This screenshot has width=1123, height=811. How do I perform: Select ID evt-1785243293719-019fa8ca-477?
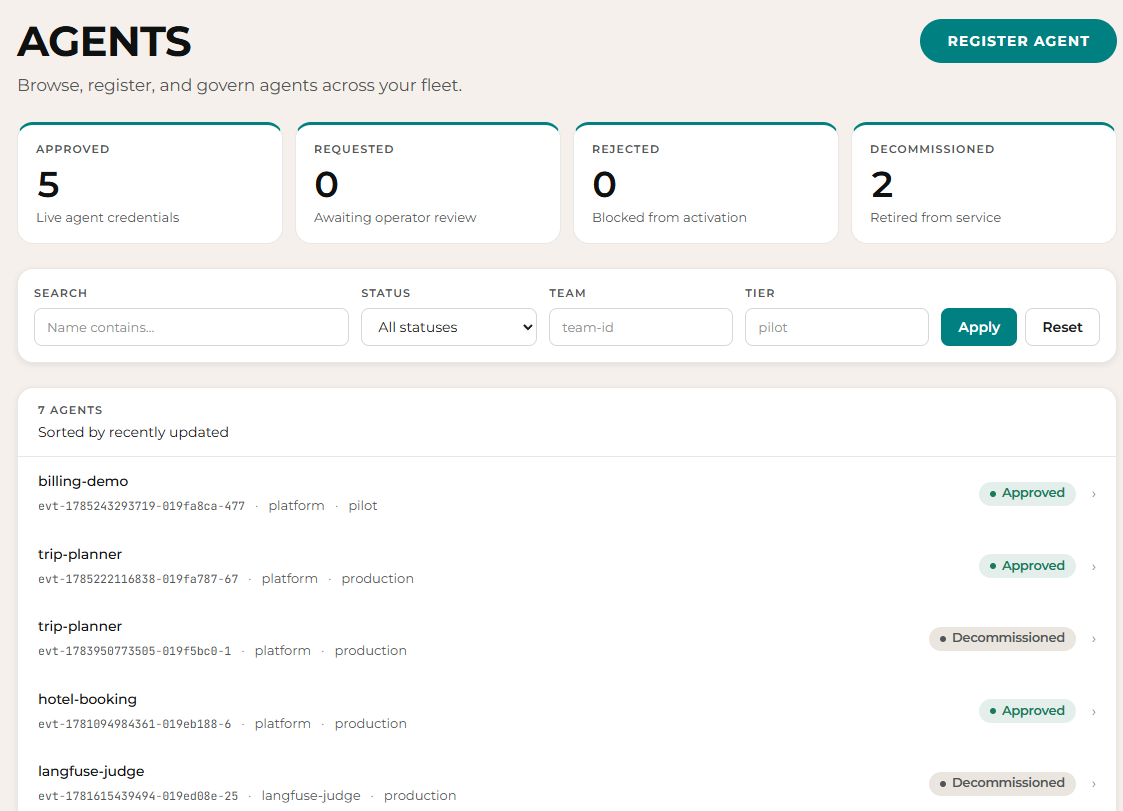tap(142, 506)
